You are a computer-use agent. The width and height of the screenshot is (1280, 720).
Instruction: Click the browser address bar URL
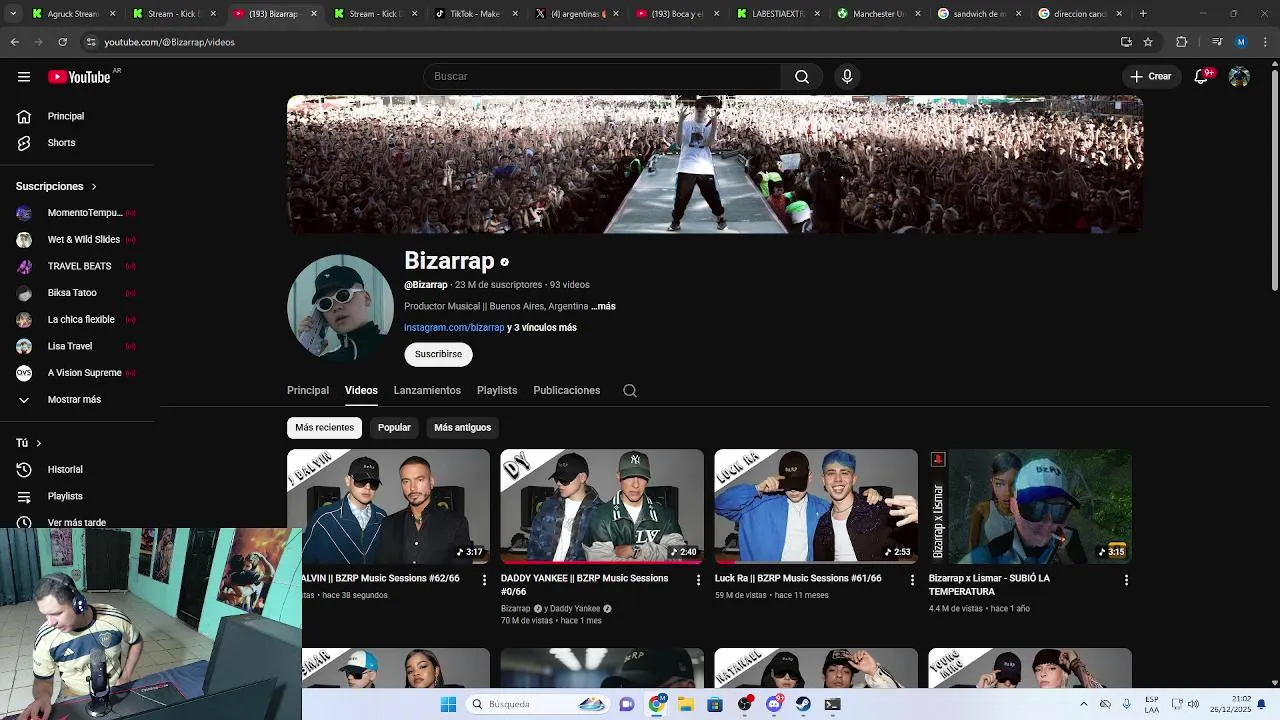170,42
